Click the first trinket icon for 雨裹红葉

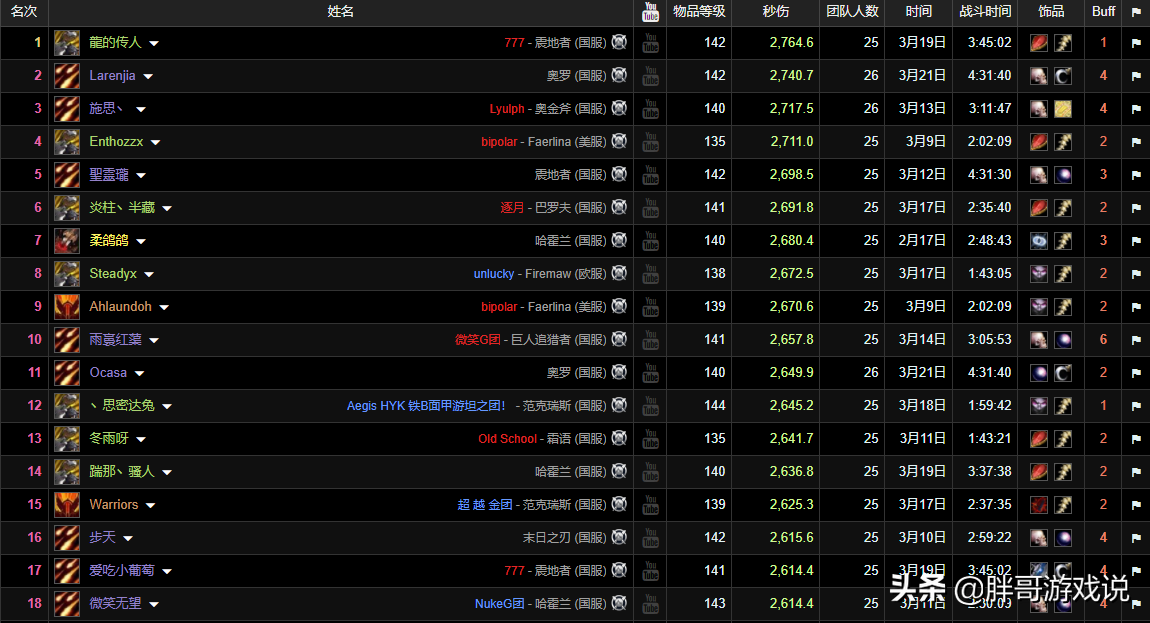(1039, 340)
